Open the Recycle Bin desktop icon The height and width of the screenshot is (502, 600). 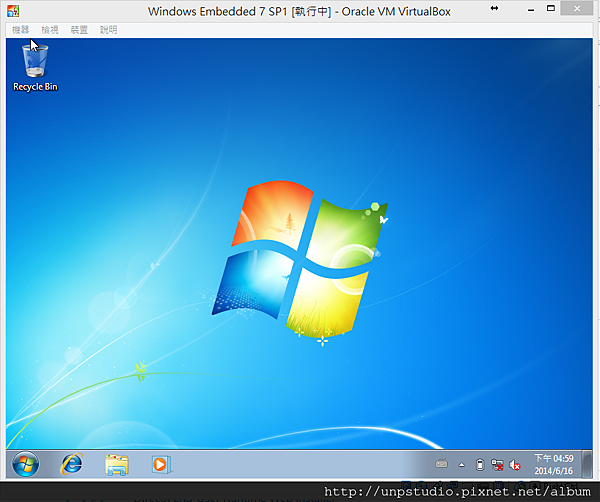(x=35, y=67)
